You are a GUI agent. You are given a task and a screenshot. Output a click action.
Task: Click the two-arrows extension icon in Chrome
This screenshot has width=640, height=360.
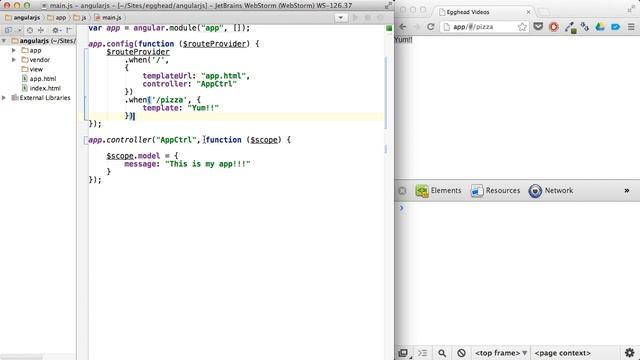click(585, 27)
